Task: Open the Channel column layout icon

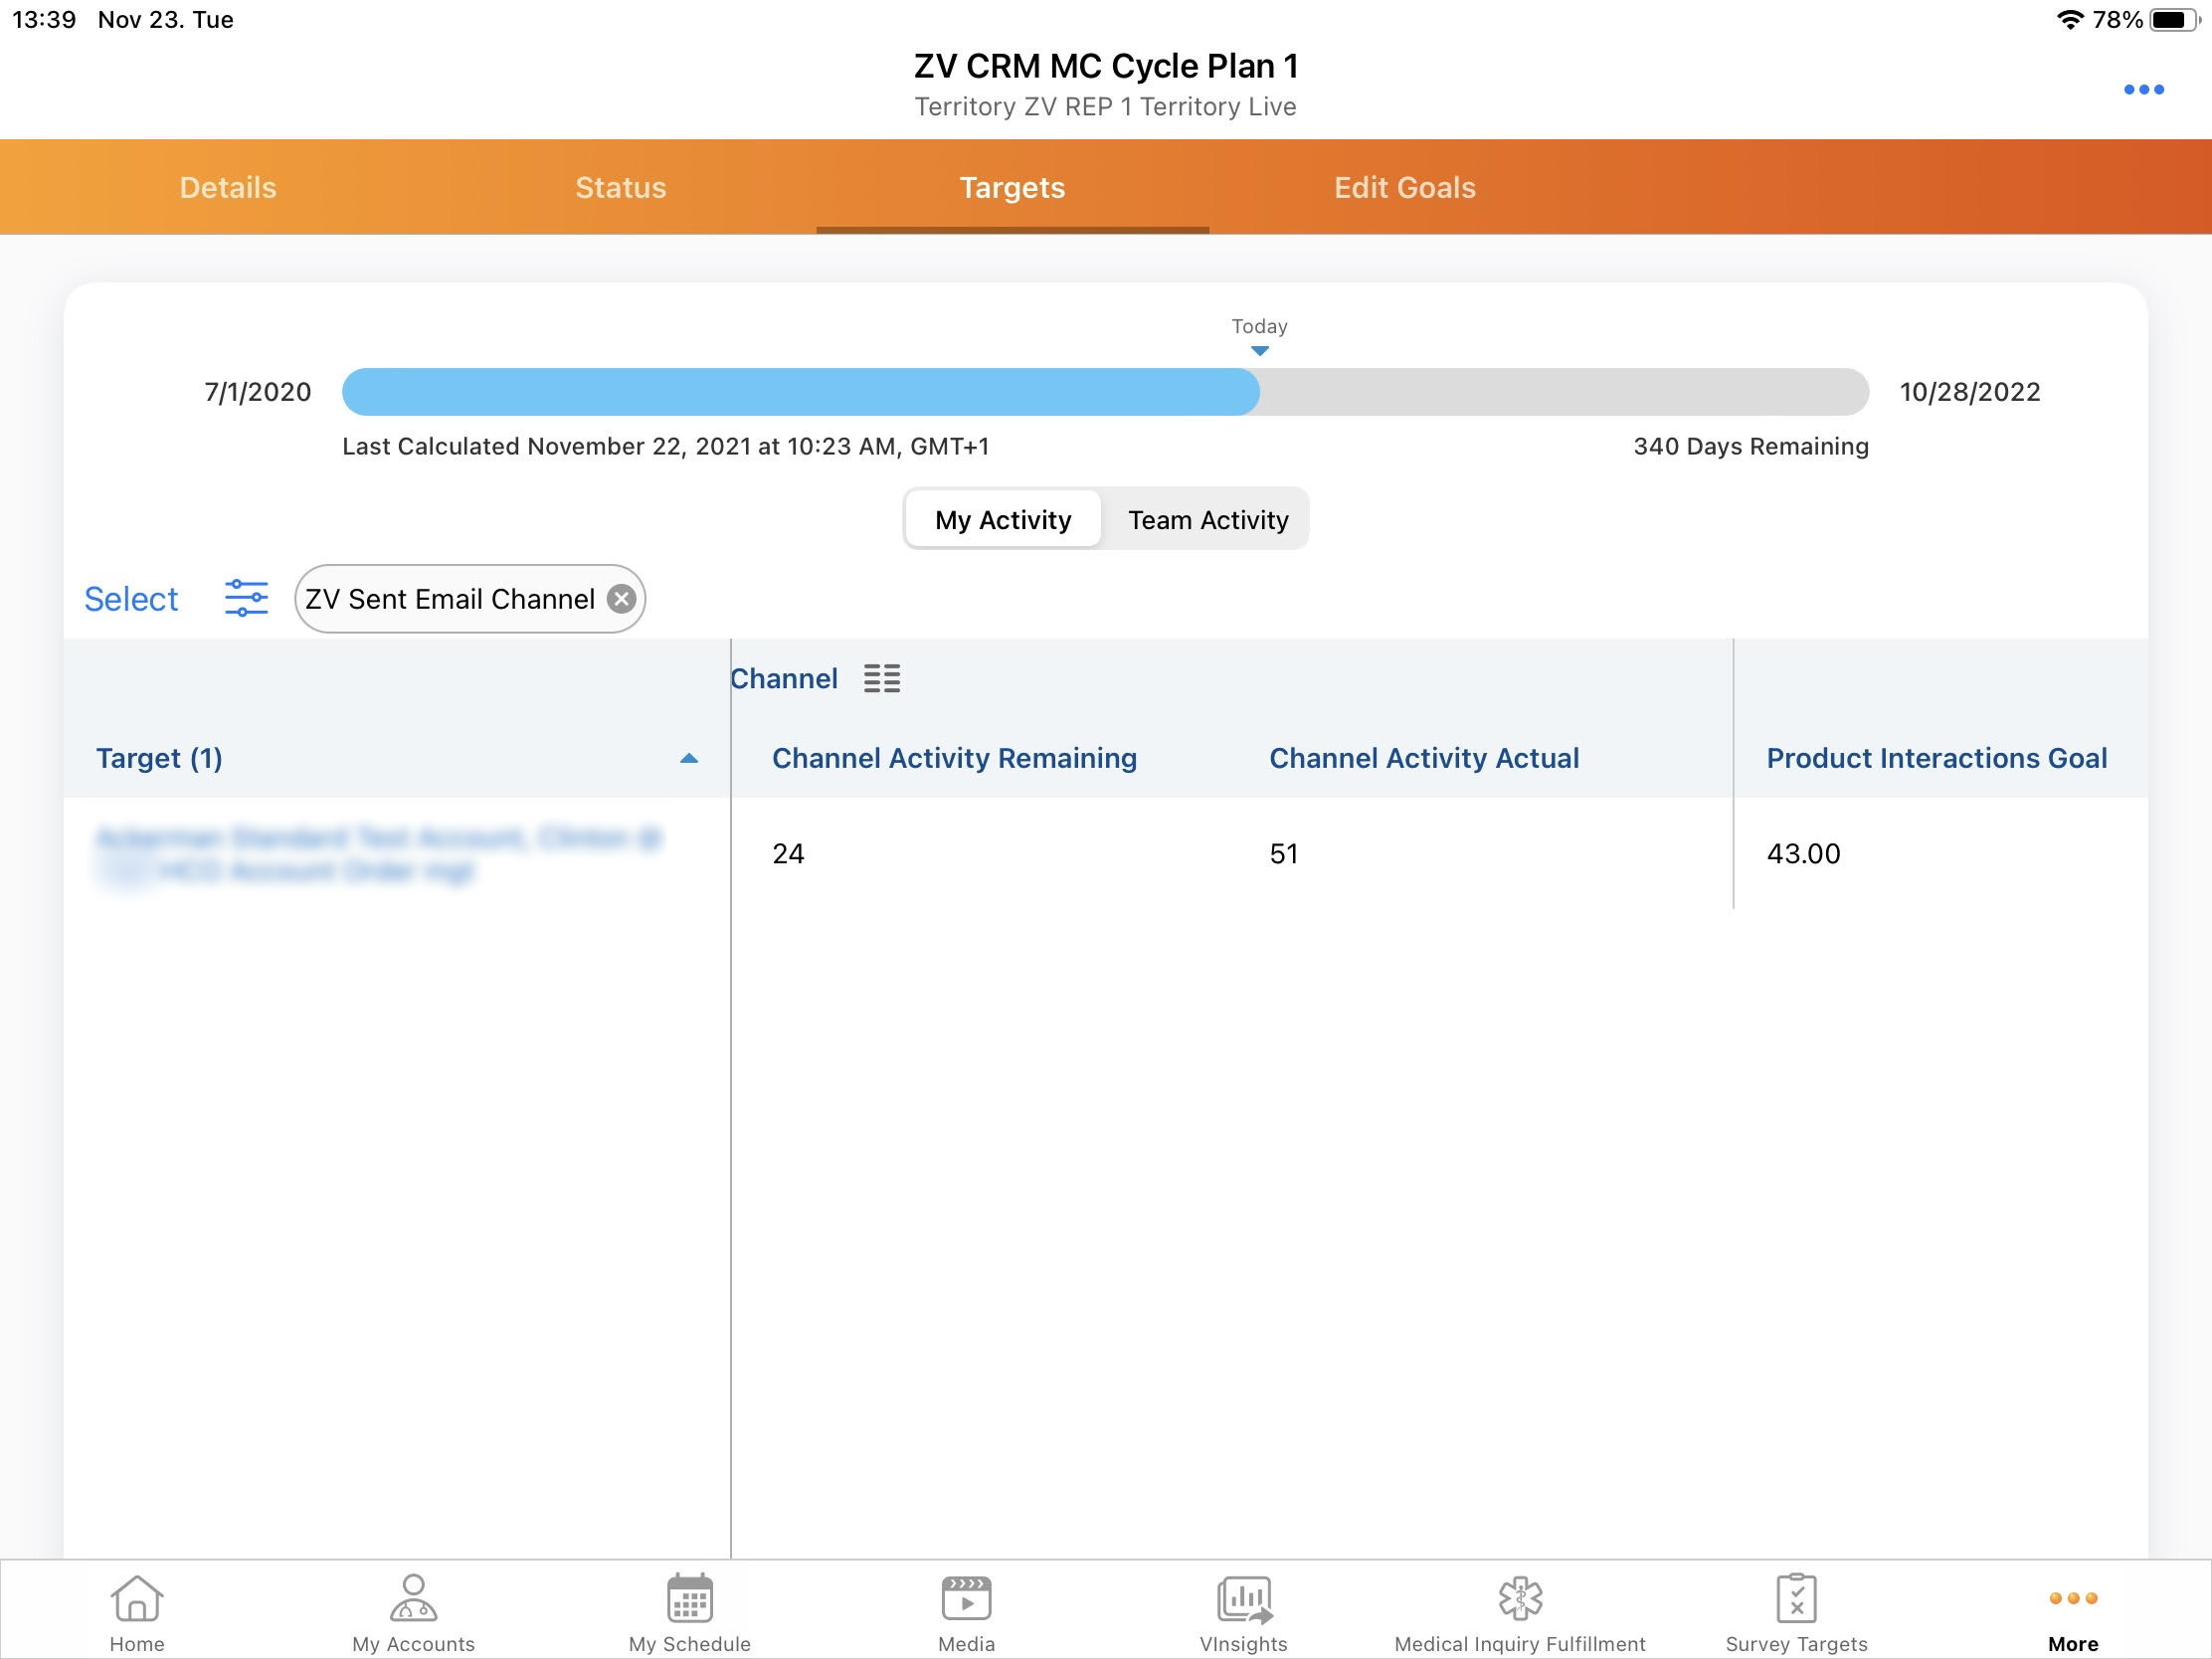Action: [x=881, y=678]
